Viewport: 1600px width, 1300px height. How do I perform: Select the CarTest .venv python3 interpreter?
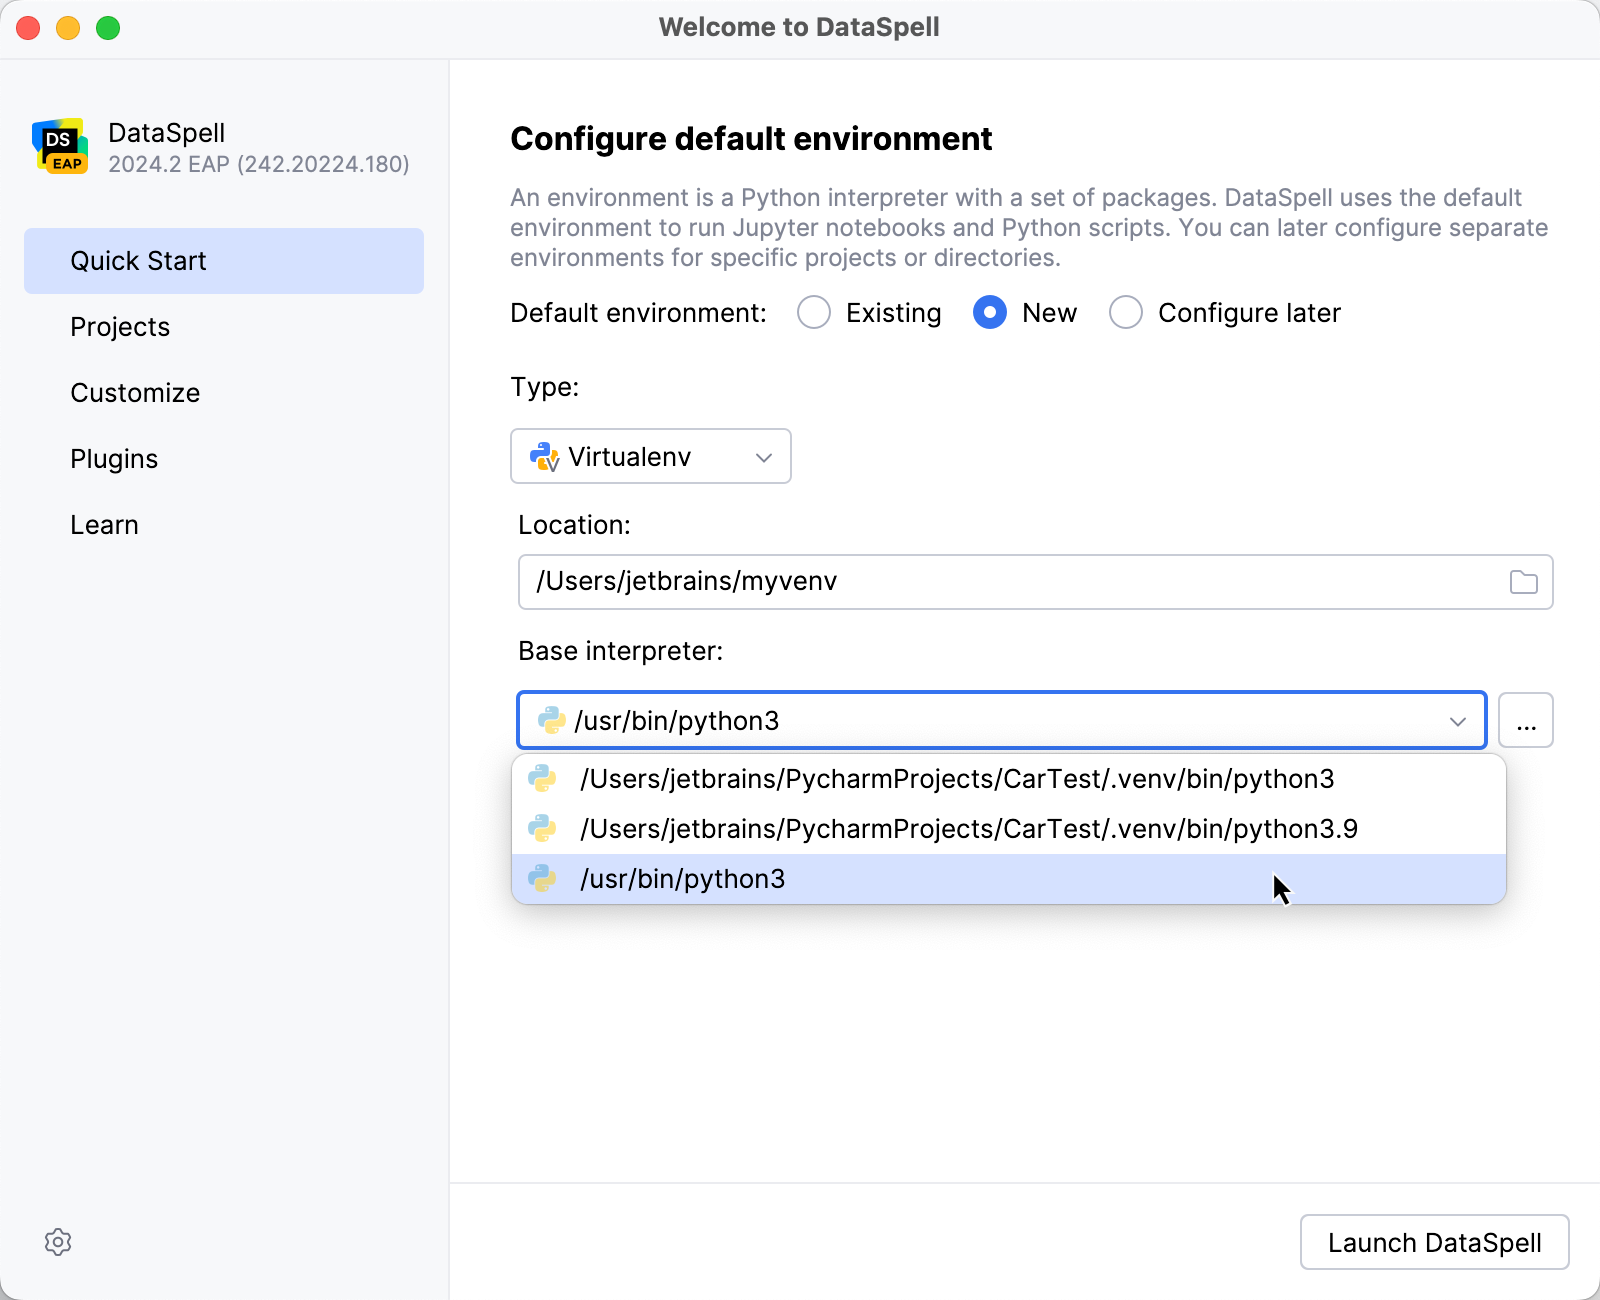tap(956, 778)
